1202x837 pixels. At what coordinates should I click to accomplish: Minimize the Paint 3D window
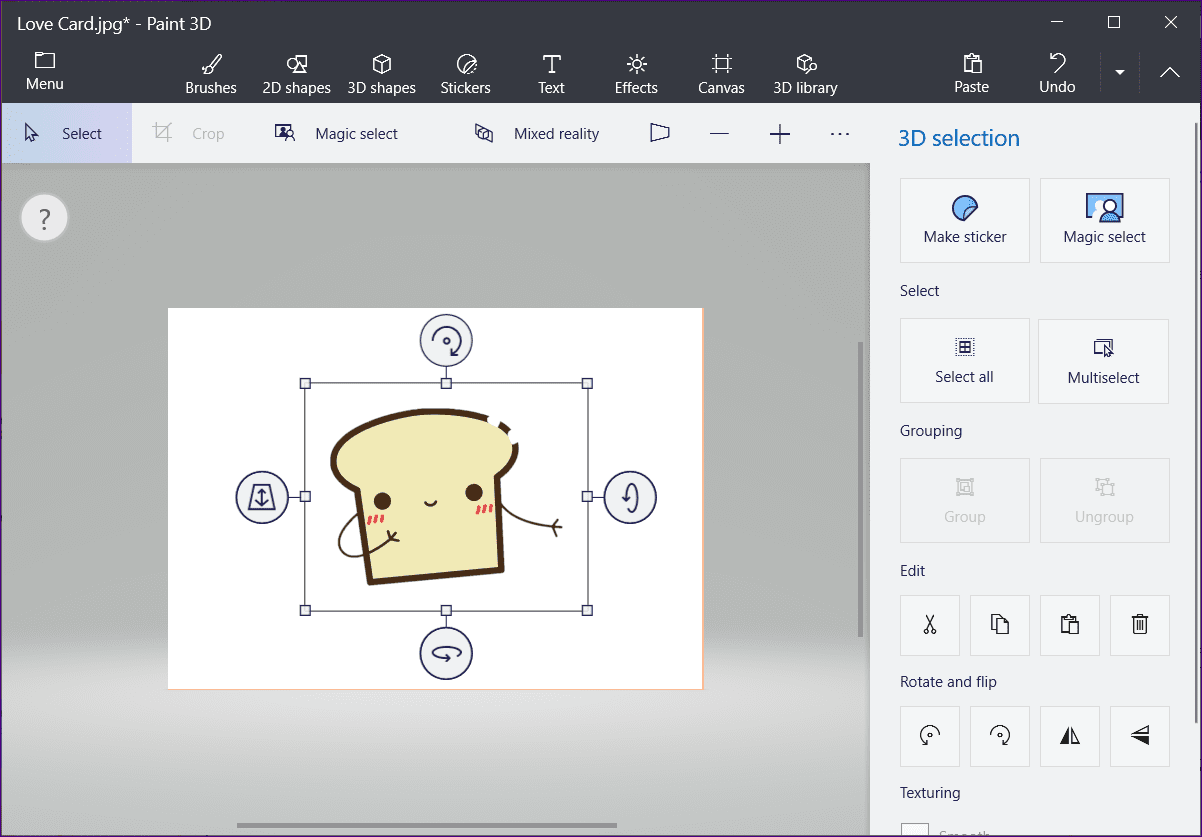[1058, 22]
